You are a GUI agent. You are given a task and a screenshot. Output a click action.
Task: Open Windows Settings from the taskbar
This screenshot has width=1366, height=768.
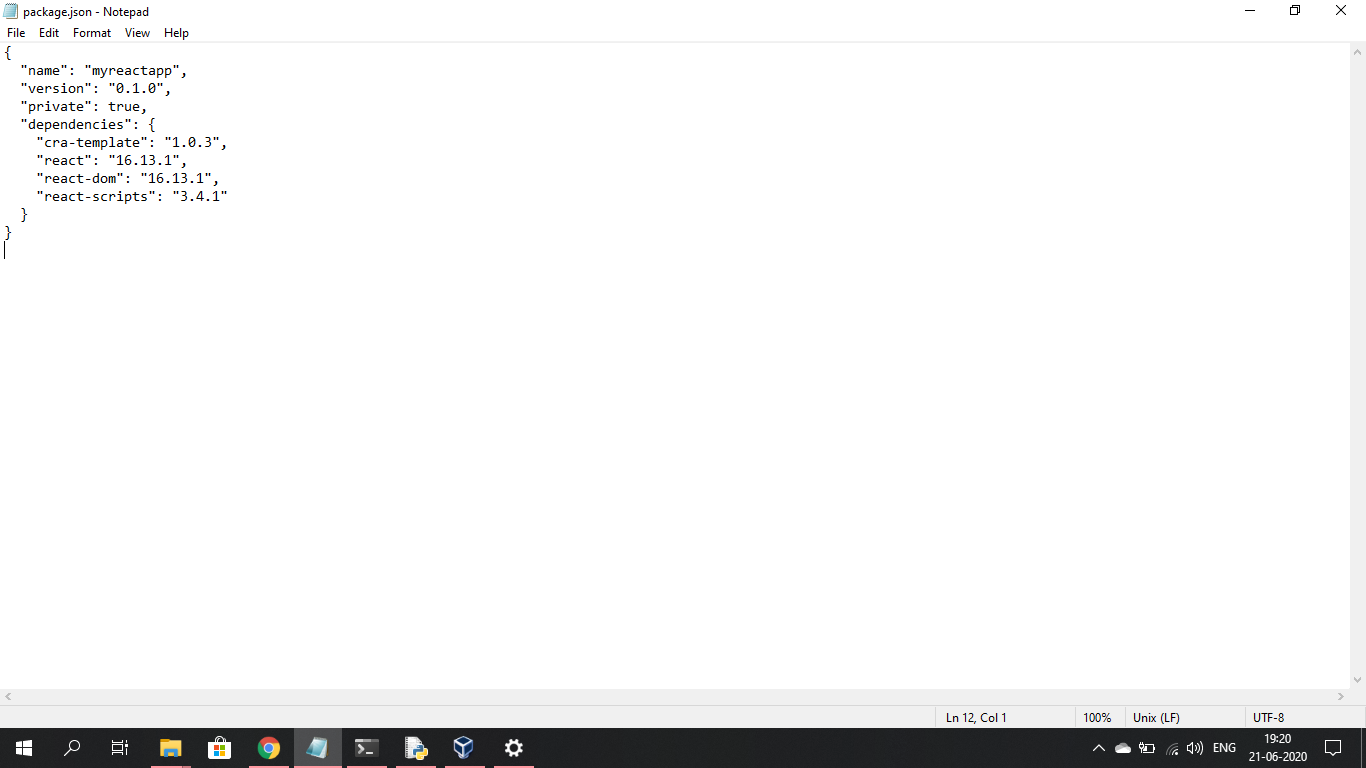tap(512, 748)
